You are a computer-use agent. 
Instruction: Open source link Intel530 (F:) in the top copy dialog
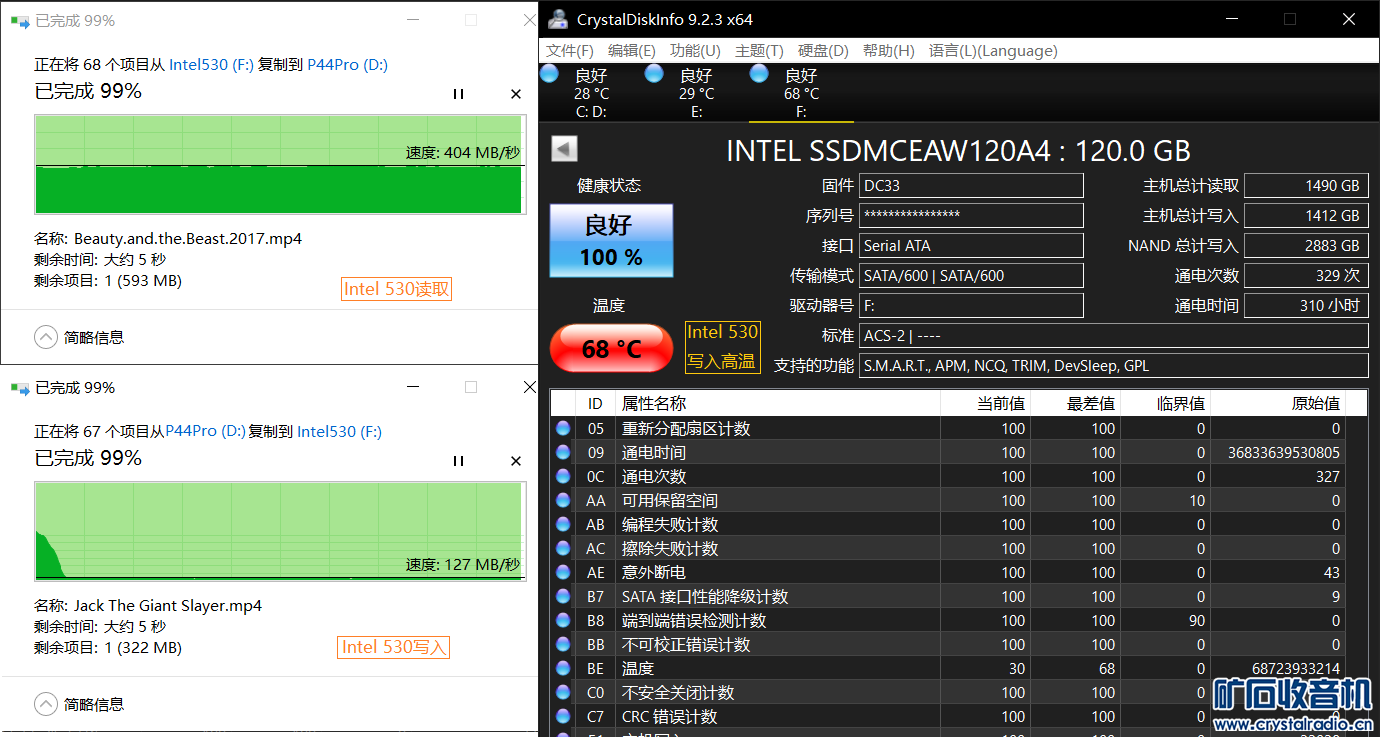[211, 65]
